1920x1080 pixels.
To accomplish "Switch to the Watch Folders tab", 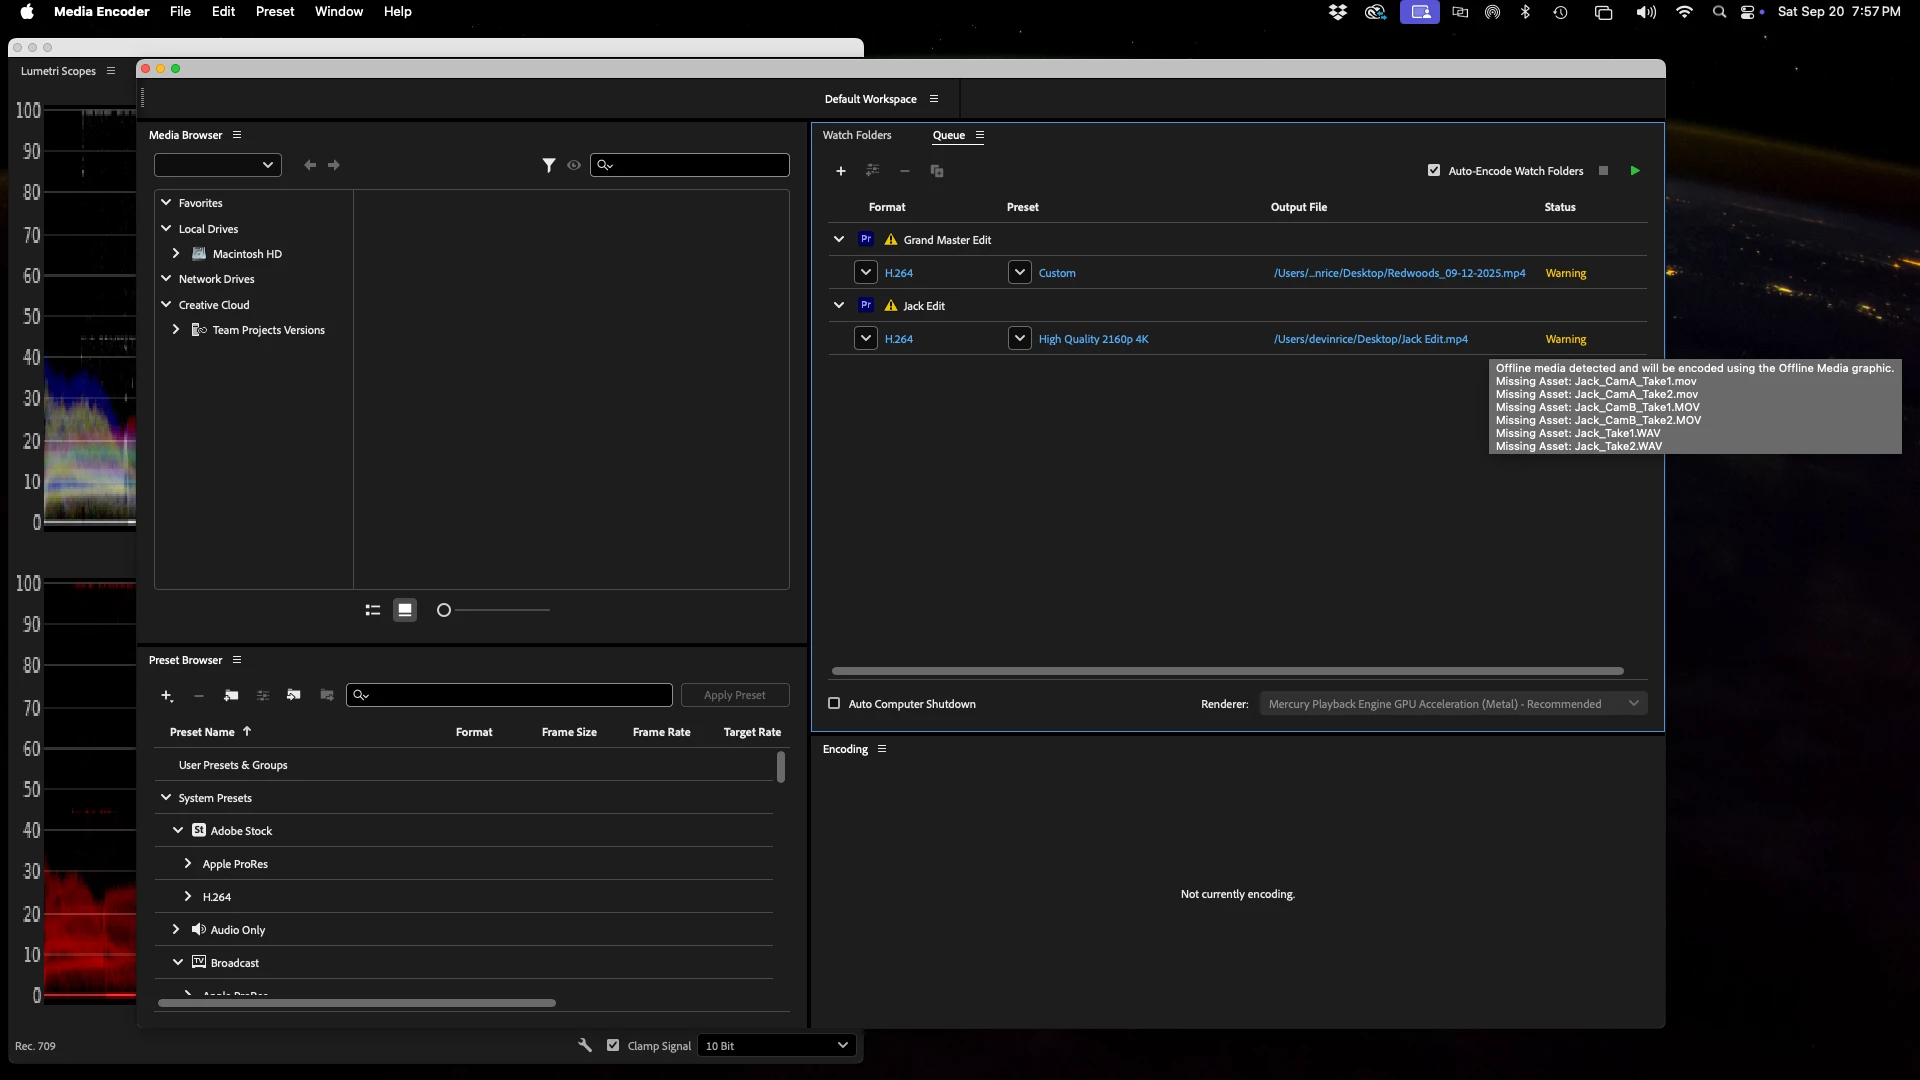I will point(857,135).
